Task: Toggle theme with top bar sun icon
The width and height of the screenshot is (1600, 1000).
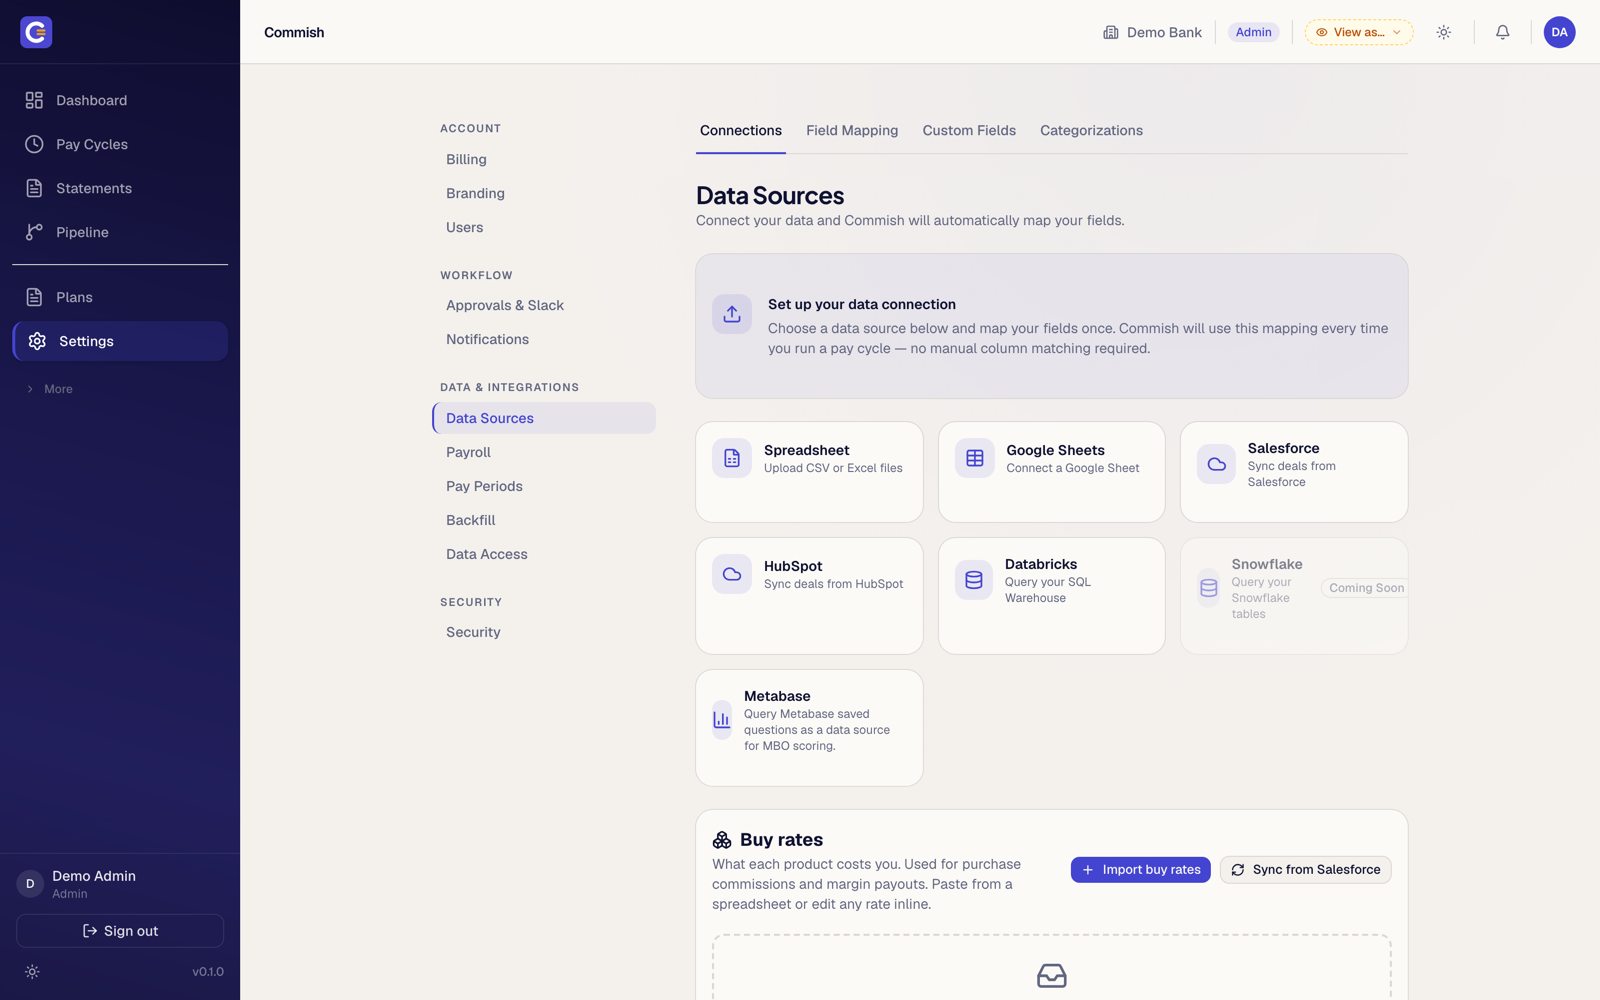Action: point(1444,32)
